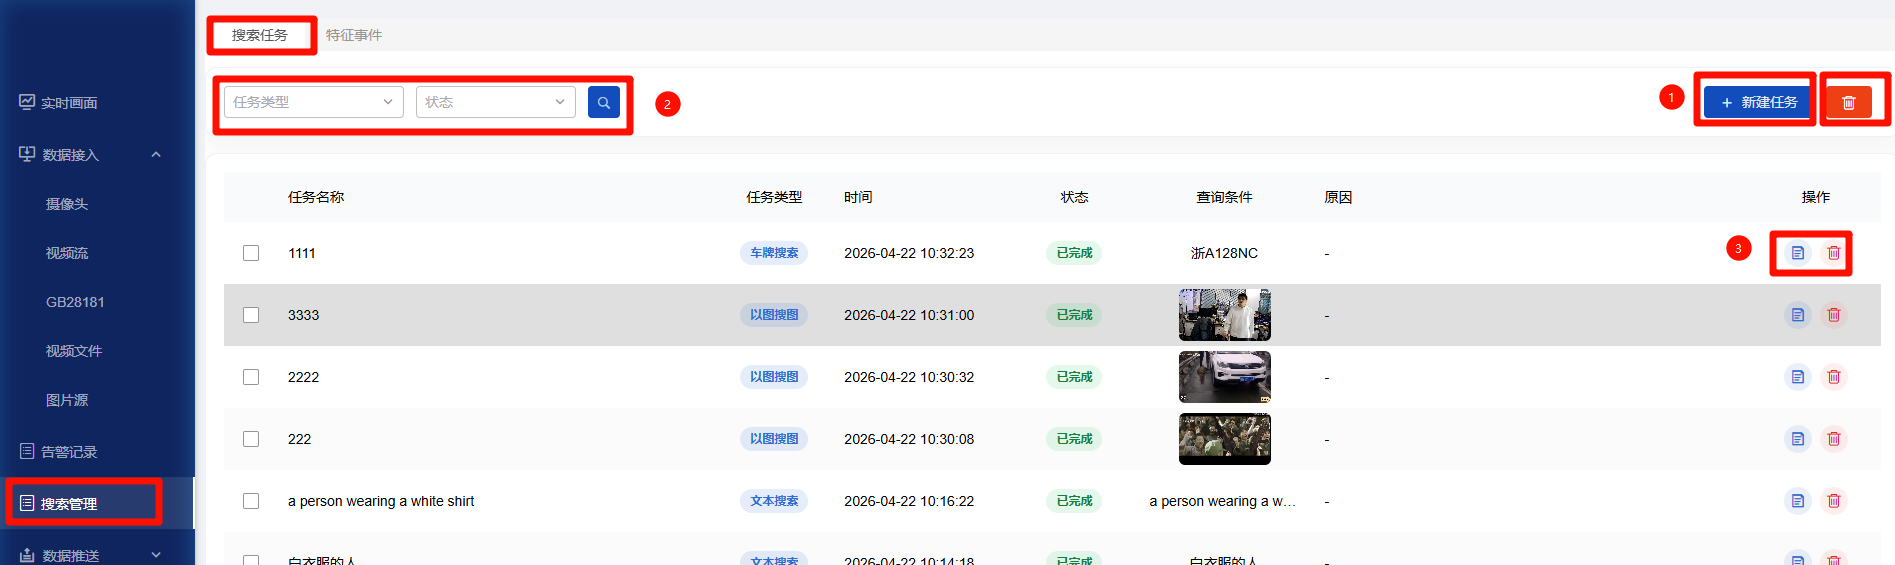Click the 时间 column header
The width and height of the screenshot is (1895, 565).
coord(858,197)
